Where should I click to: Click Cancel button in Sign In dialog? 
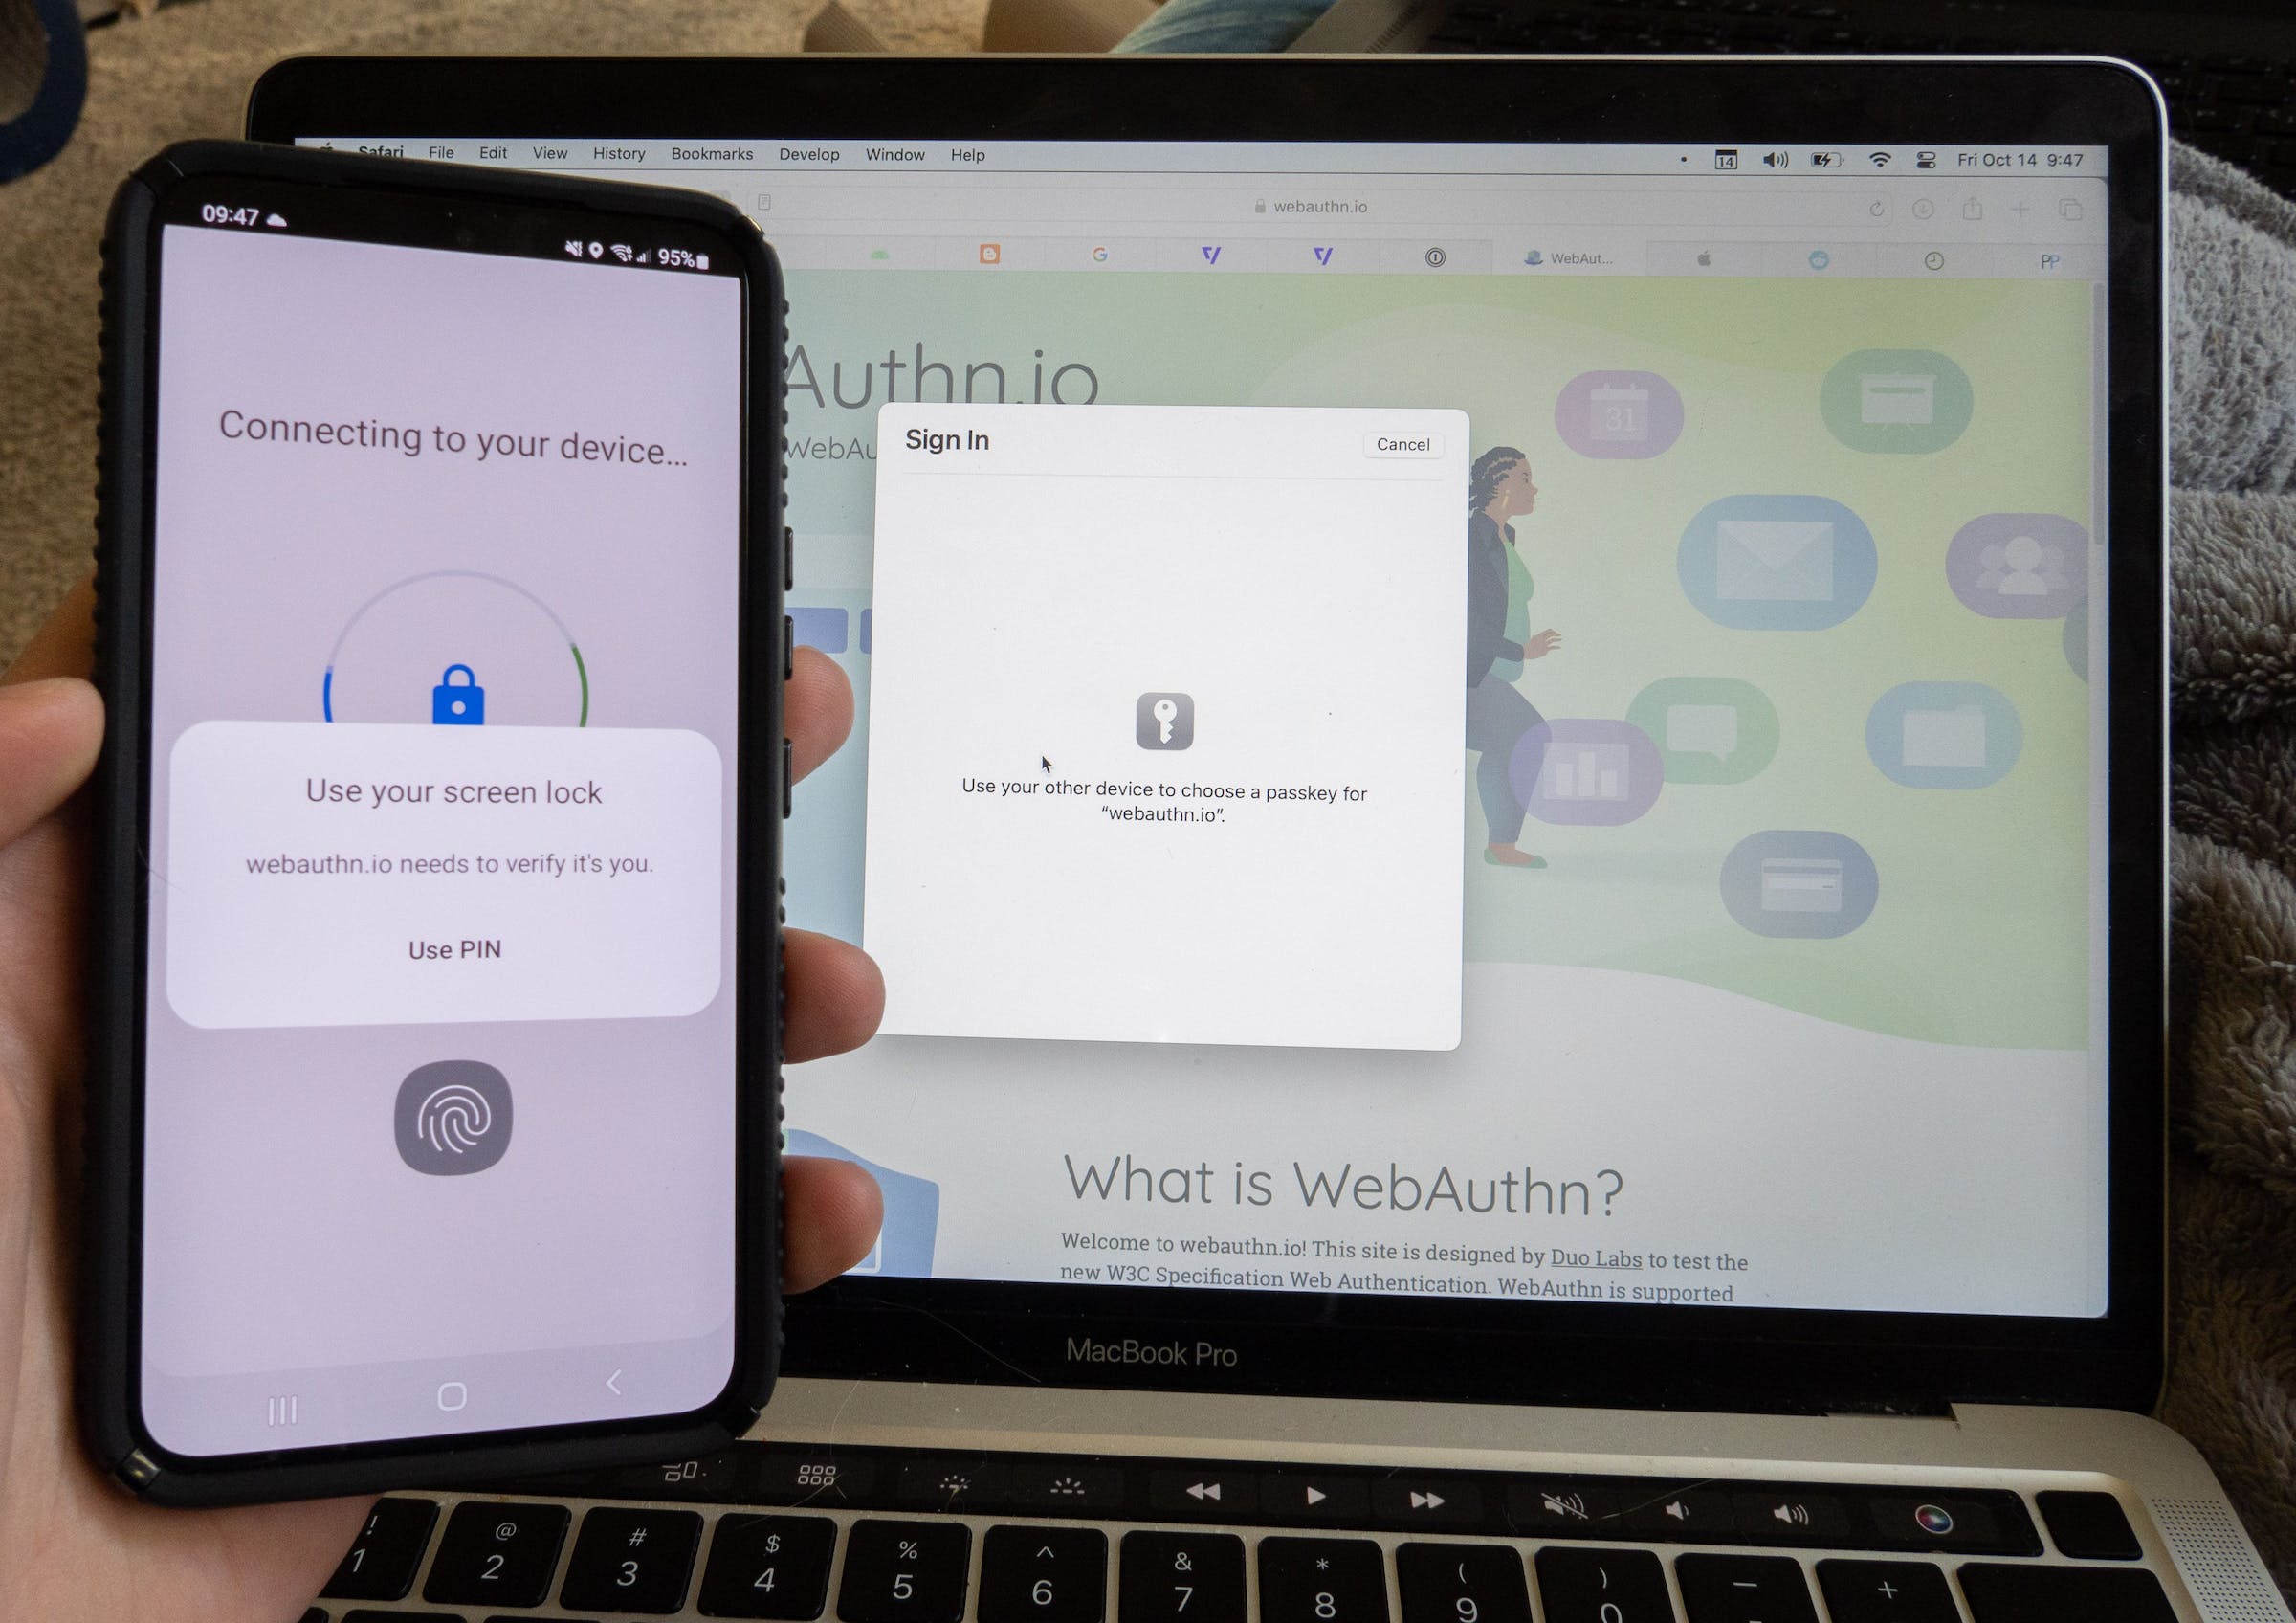point(1404,443)
